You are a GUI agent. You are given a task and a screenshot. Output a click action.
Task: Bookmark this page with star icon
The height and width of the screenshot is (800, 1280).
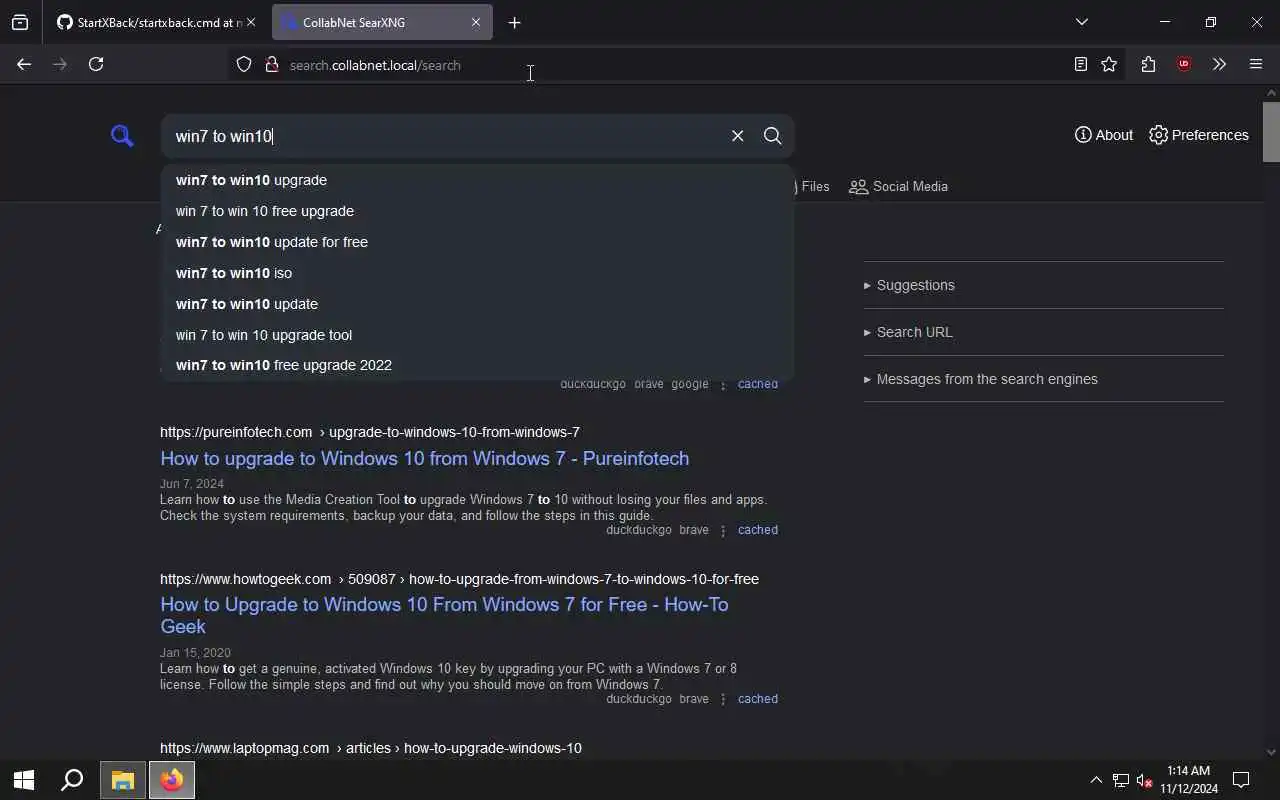pyautogui.click(x=1109, y=64)
